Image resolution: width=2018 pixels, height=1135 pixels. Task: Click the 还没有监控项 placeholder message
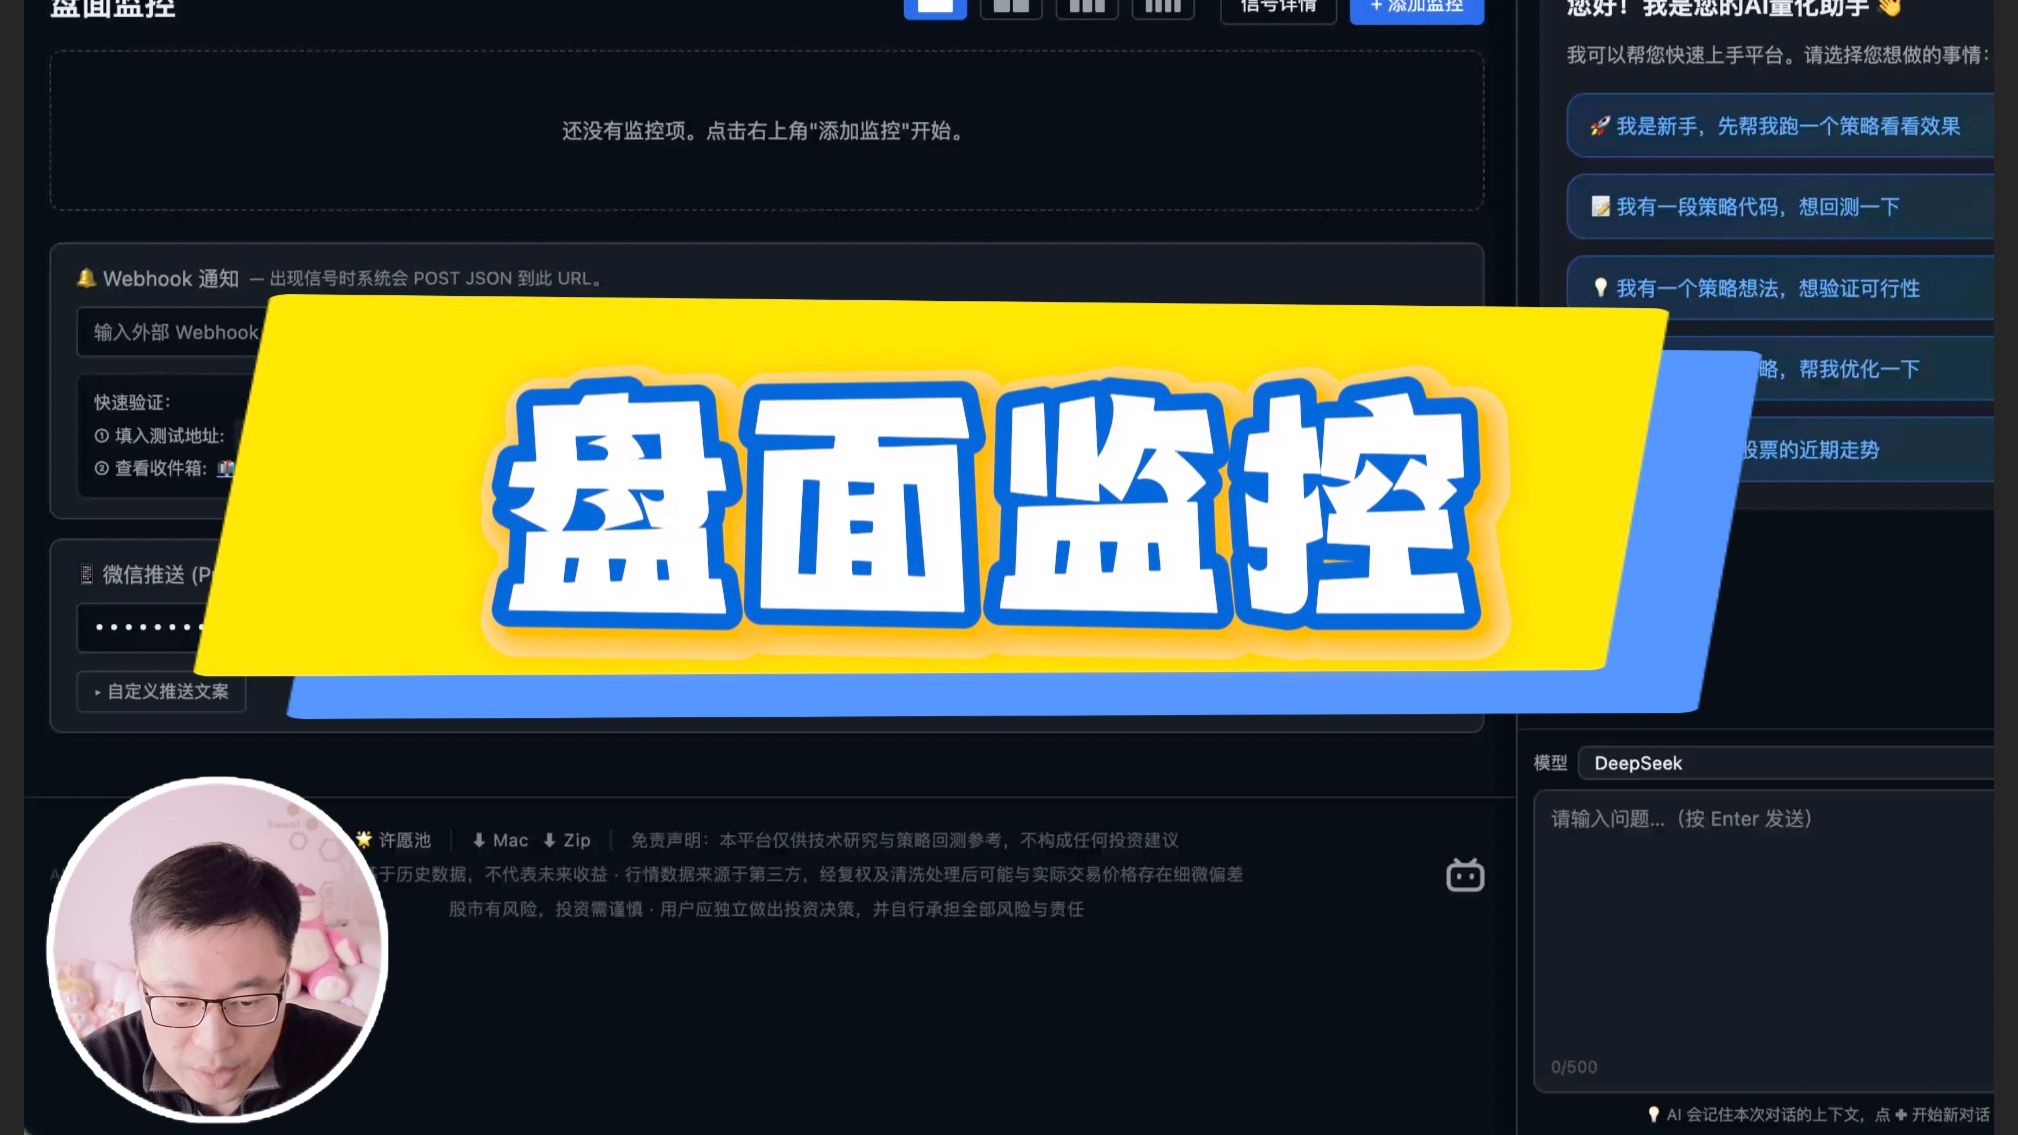pos(765,131)
